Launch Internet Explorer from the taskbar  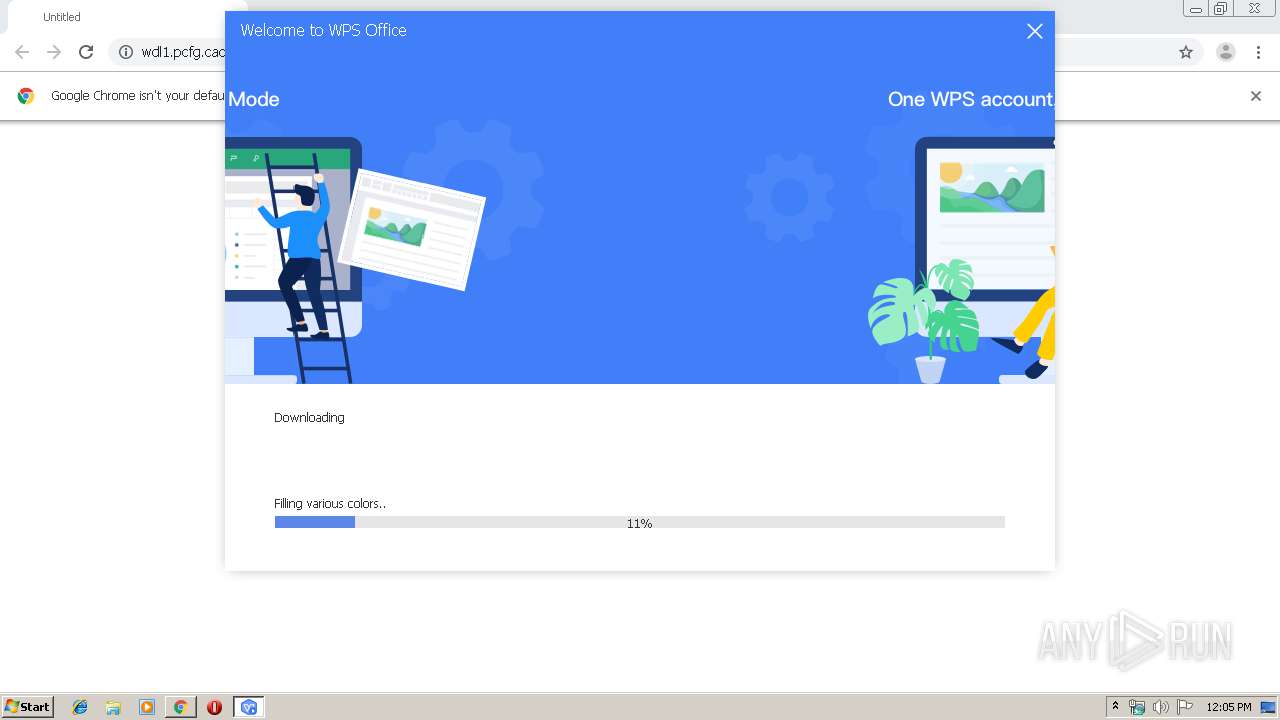coord(80,707)
